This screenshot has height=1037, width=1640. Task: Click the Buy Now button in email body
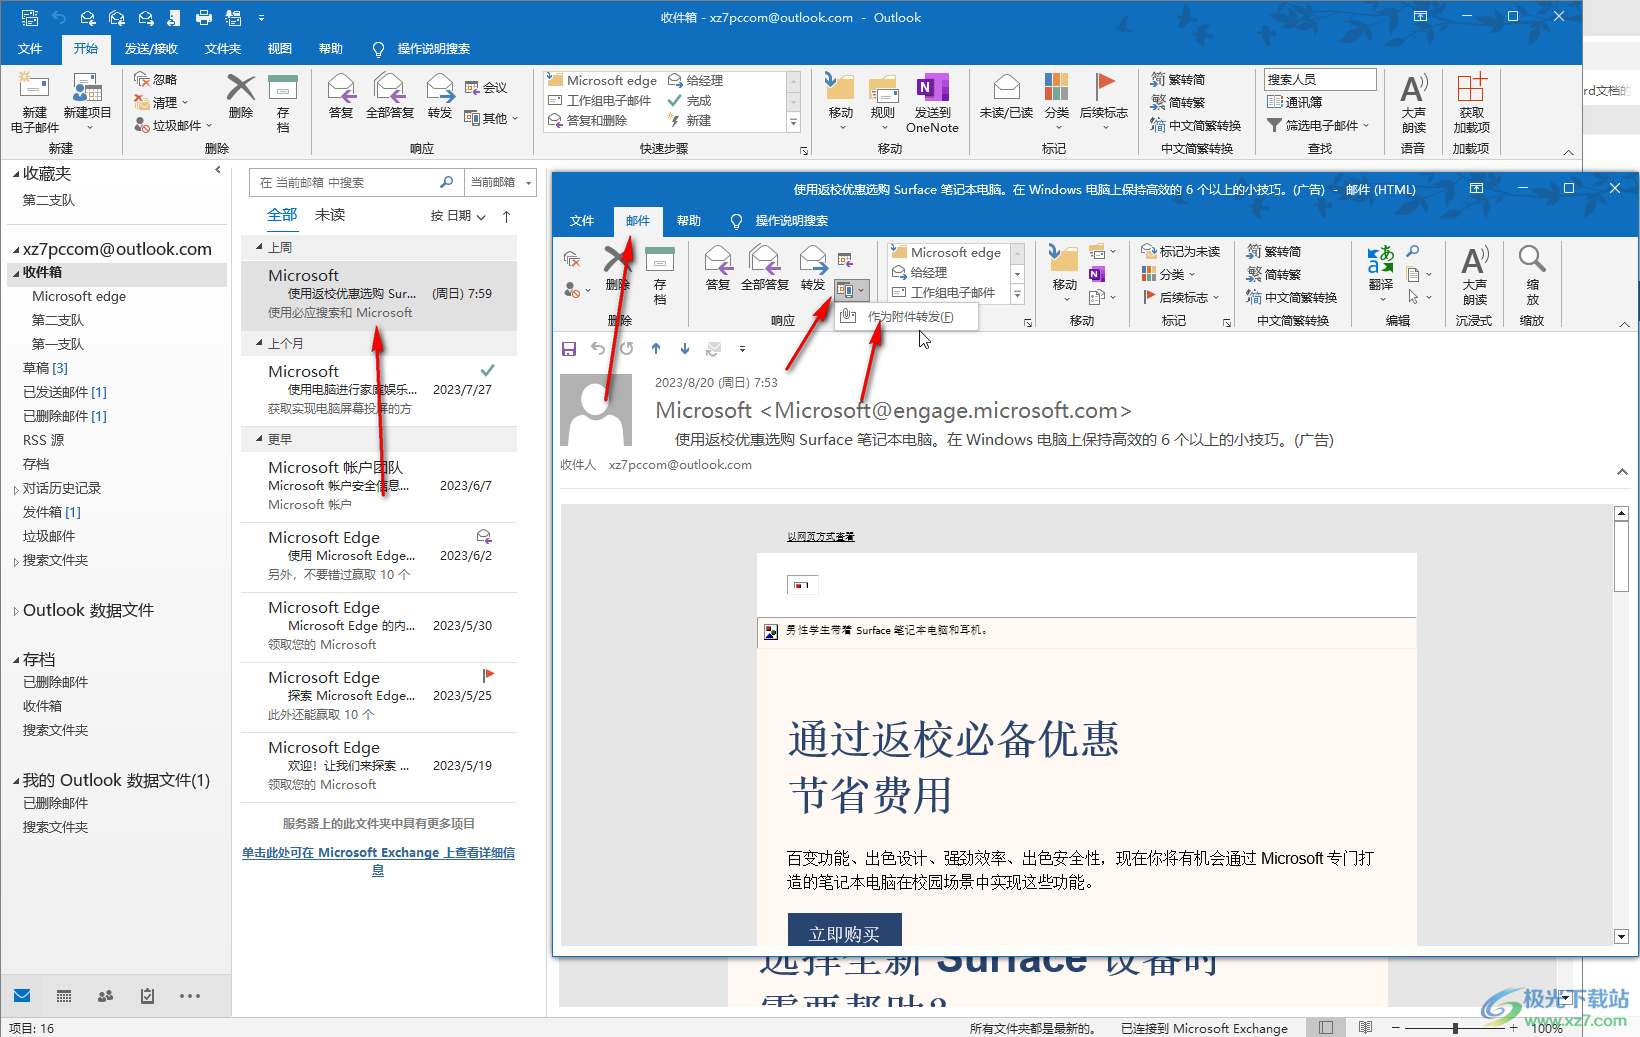(x=845, y=931)
